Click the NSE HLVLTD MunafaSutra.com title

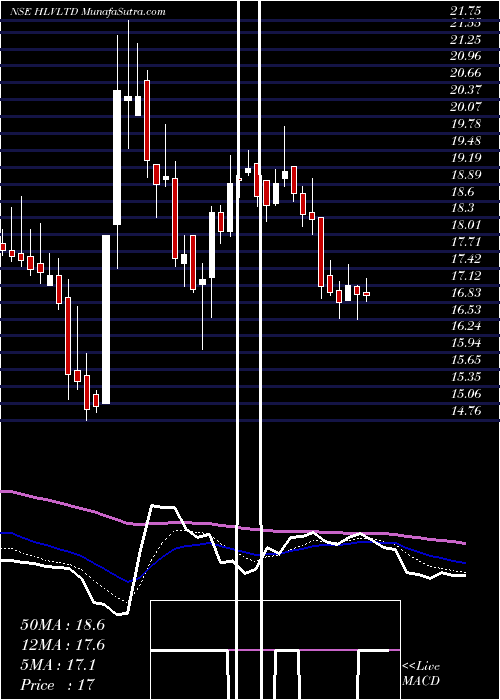[88, 12]
